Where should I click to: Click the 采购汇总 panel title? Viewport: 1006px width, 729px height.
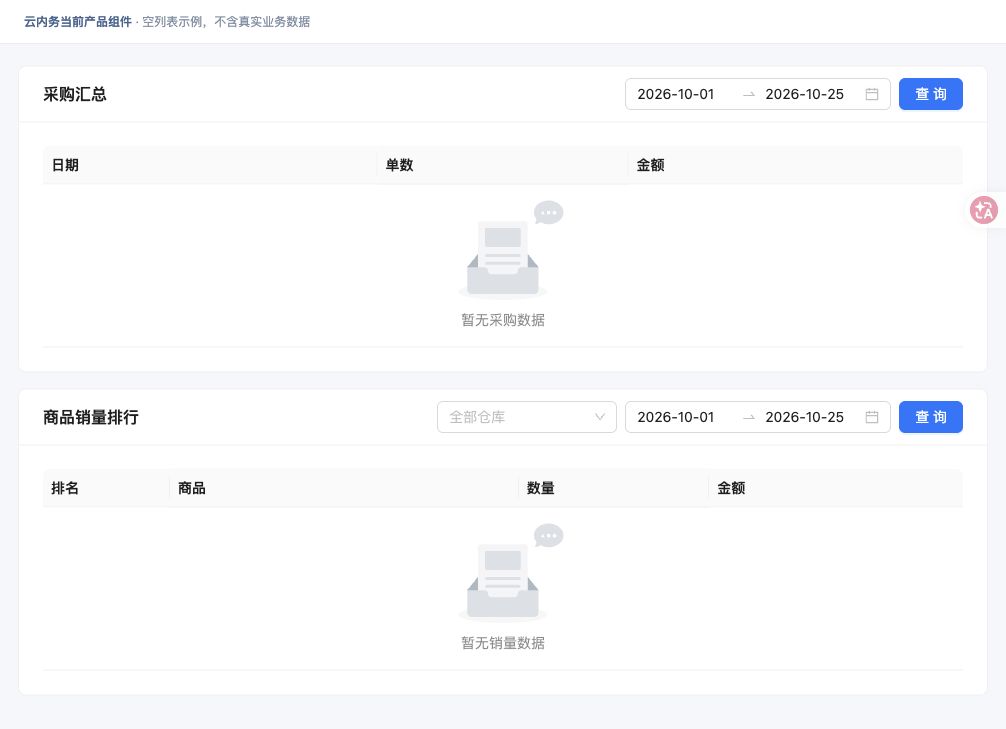[x=75, y=94]
